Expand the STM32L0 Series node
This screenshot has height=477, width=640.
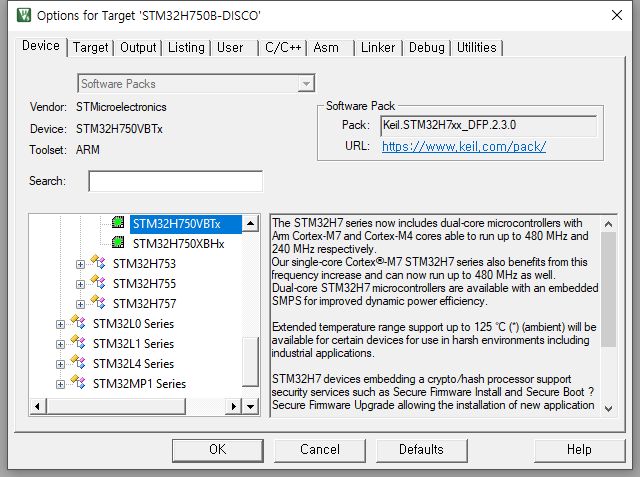60,324
